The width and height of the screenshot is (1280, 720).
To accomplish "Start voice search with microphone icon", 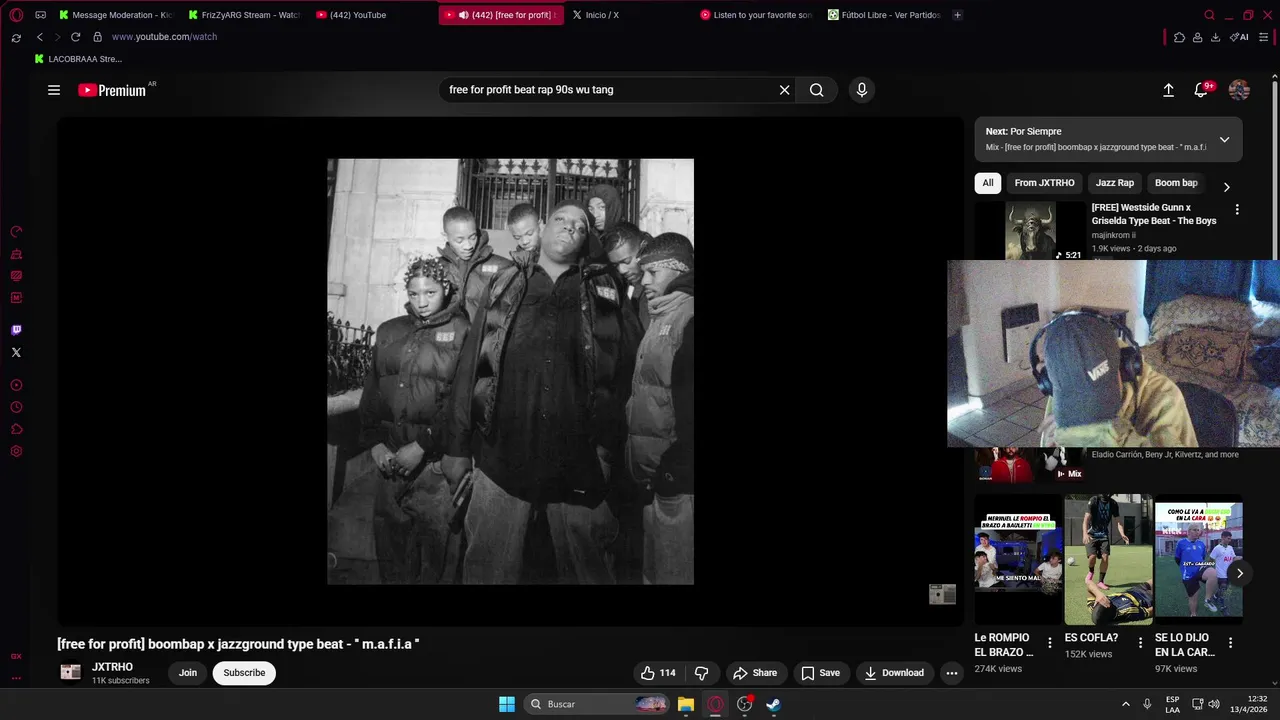I will point(862,90).
